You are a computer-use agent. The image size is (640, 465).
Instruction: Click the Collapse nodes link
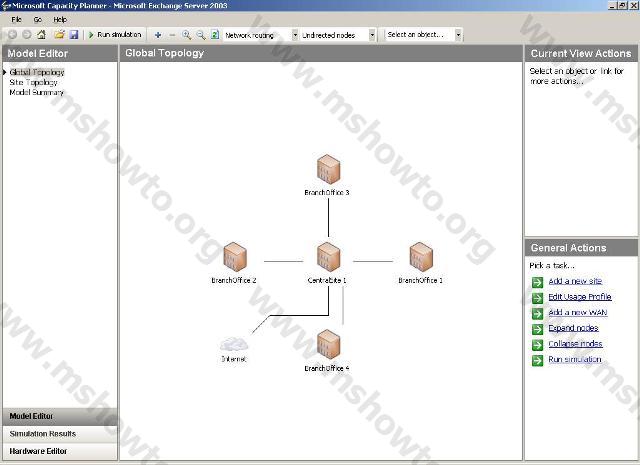pyautogui.click(x=575, y=344)
